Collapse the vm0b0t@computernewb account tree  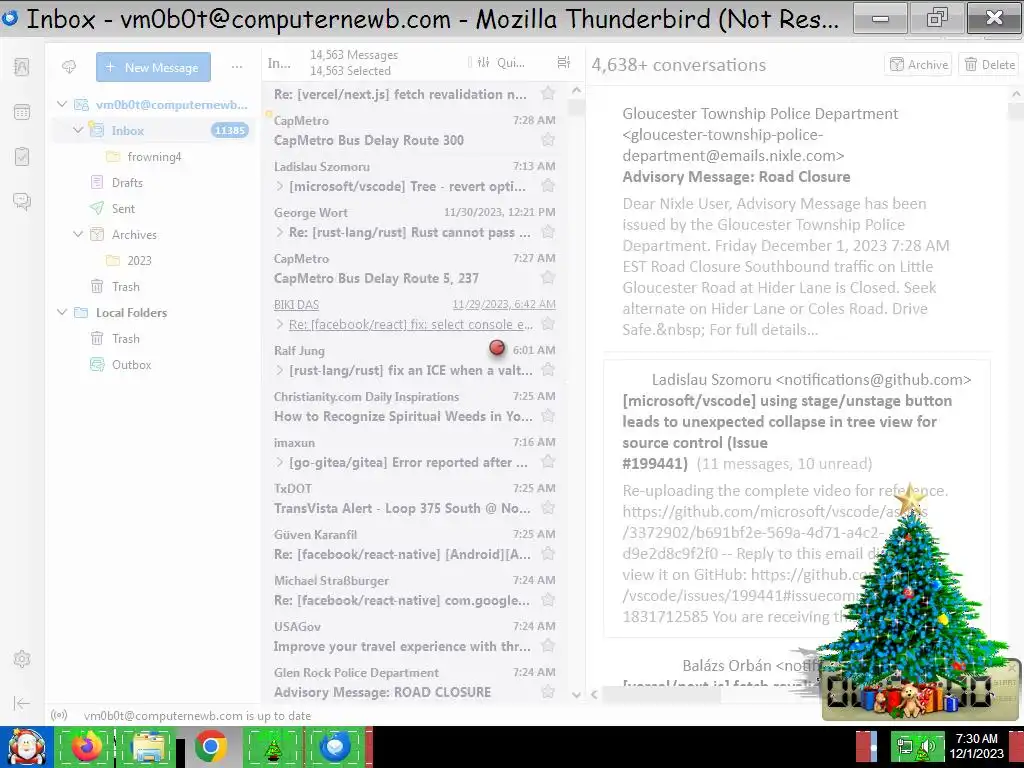62,104
